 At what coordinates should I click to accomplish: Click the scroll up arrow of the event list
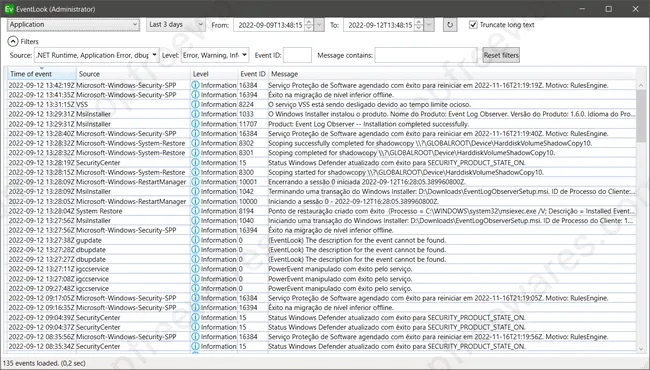point(641,85)
